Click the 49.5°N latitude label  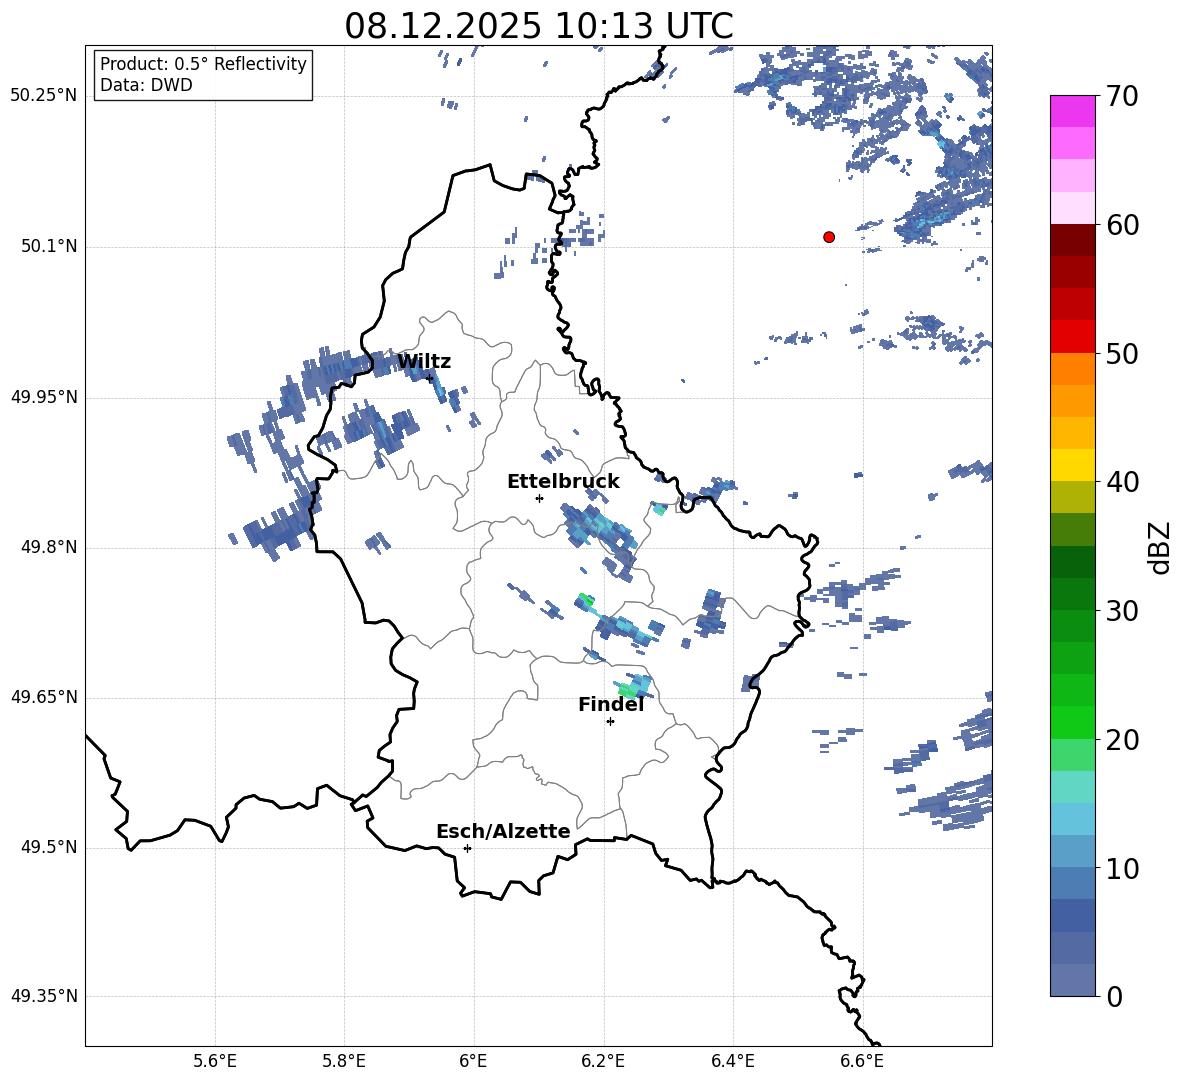(x=48, y=848)
